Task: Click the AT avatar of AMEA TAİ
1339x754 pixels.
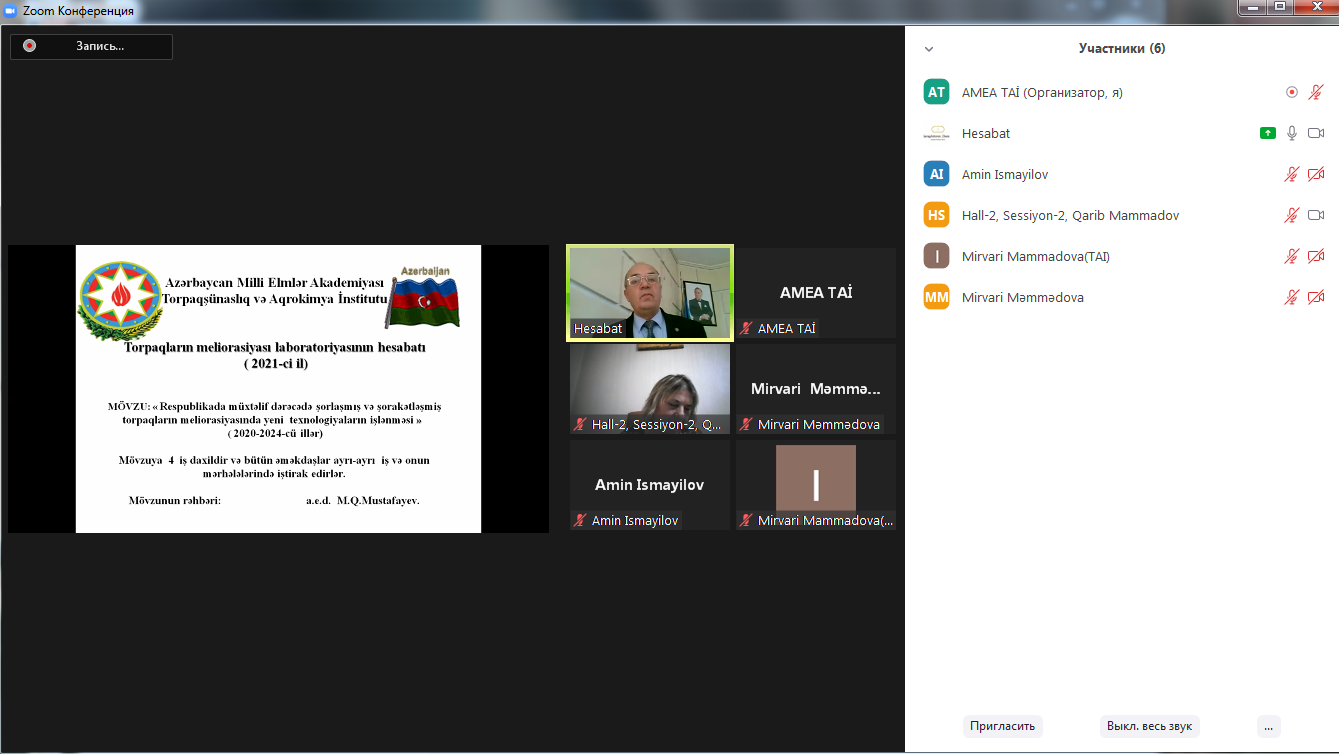Action: 936,92
